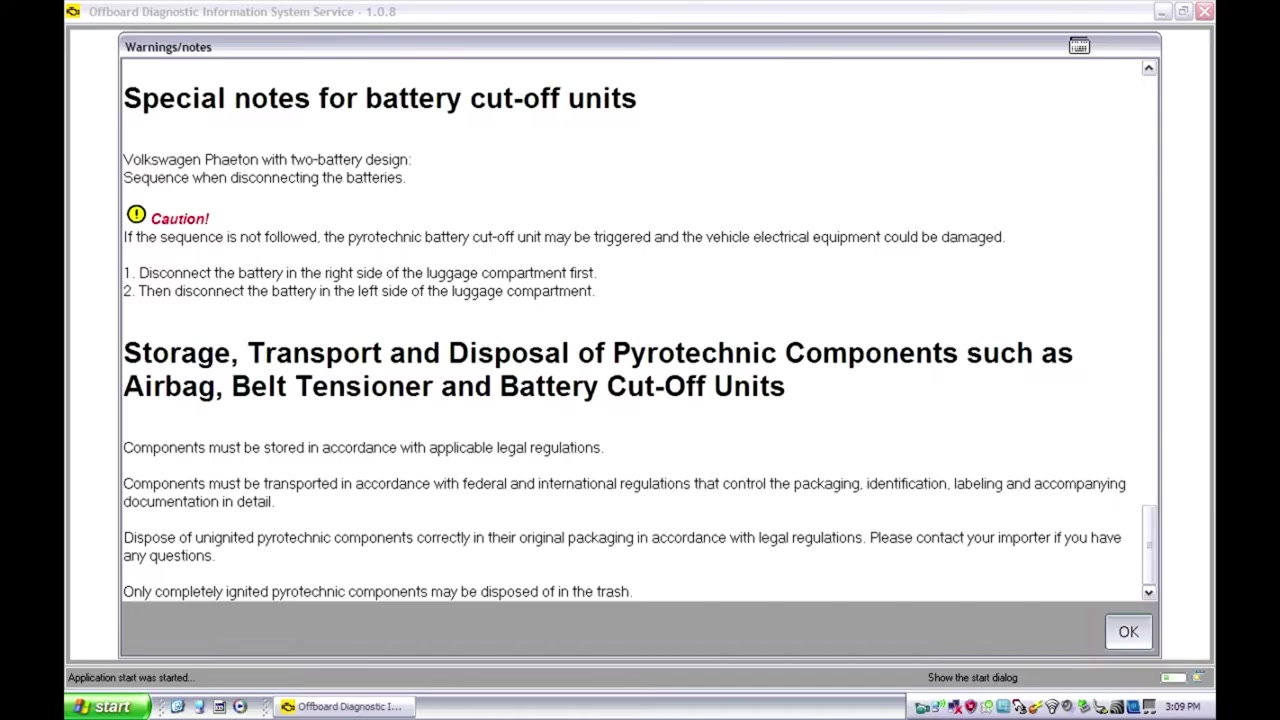Click the orange guitar tray icon
The height and width of the screenshot is (720, 1280).
(1035, 707)
